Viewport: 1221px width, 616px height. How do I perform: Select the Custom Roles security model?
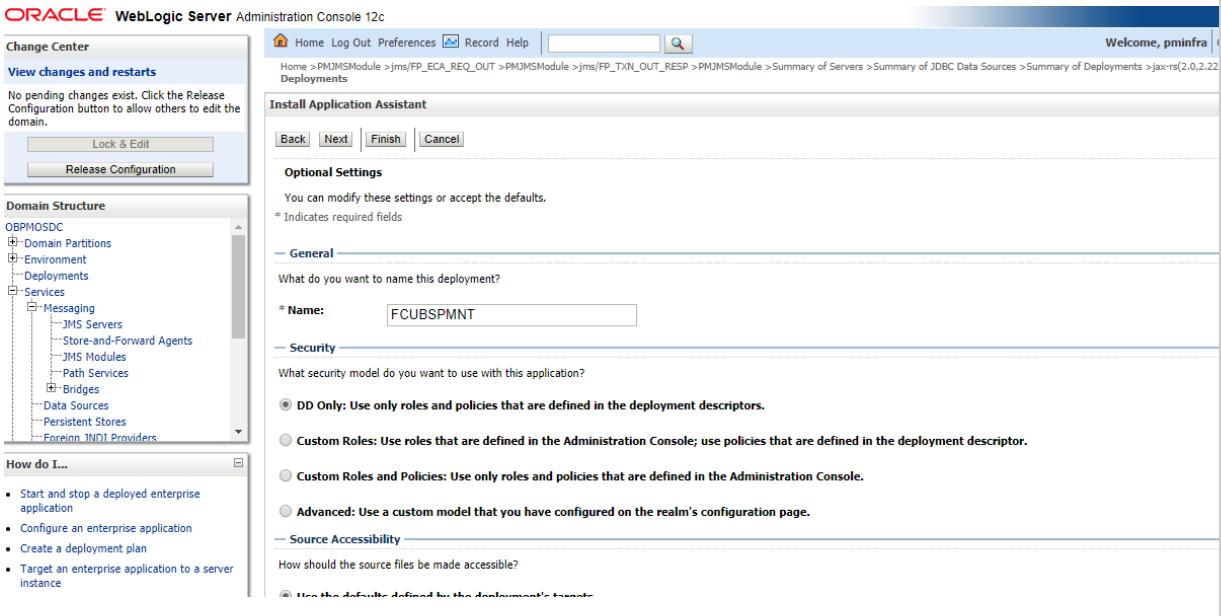pos(286,440)
